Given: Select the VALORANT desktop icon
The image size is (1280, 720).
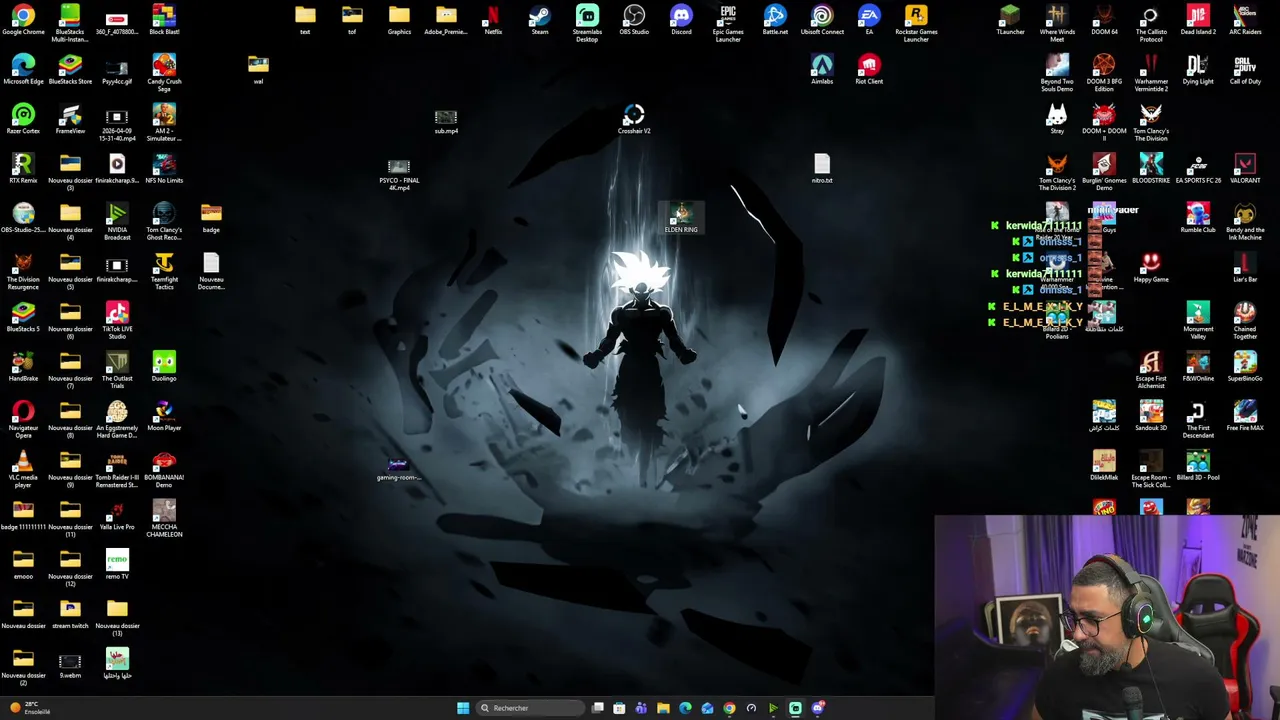Looking at the screenshot, I should tap(1245, 168).
